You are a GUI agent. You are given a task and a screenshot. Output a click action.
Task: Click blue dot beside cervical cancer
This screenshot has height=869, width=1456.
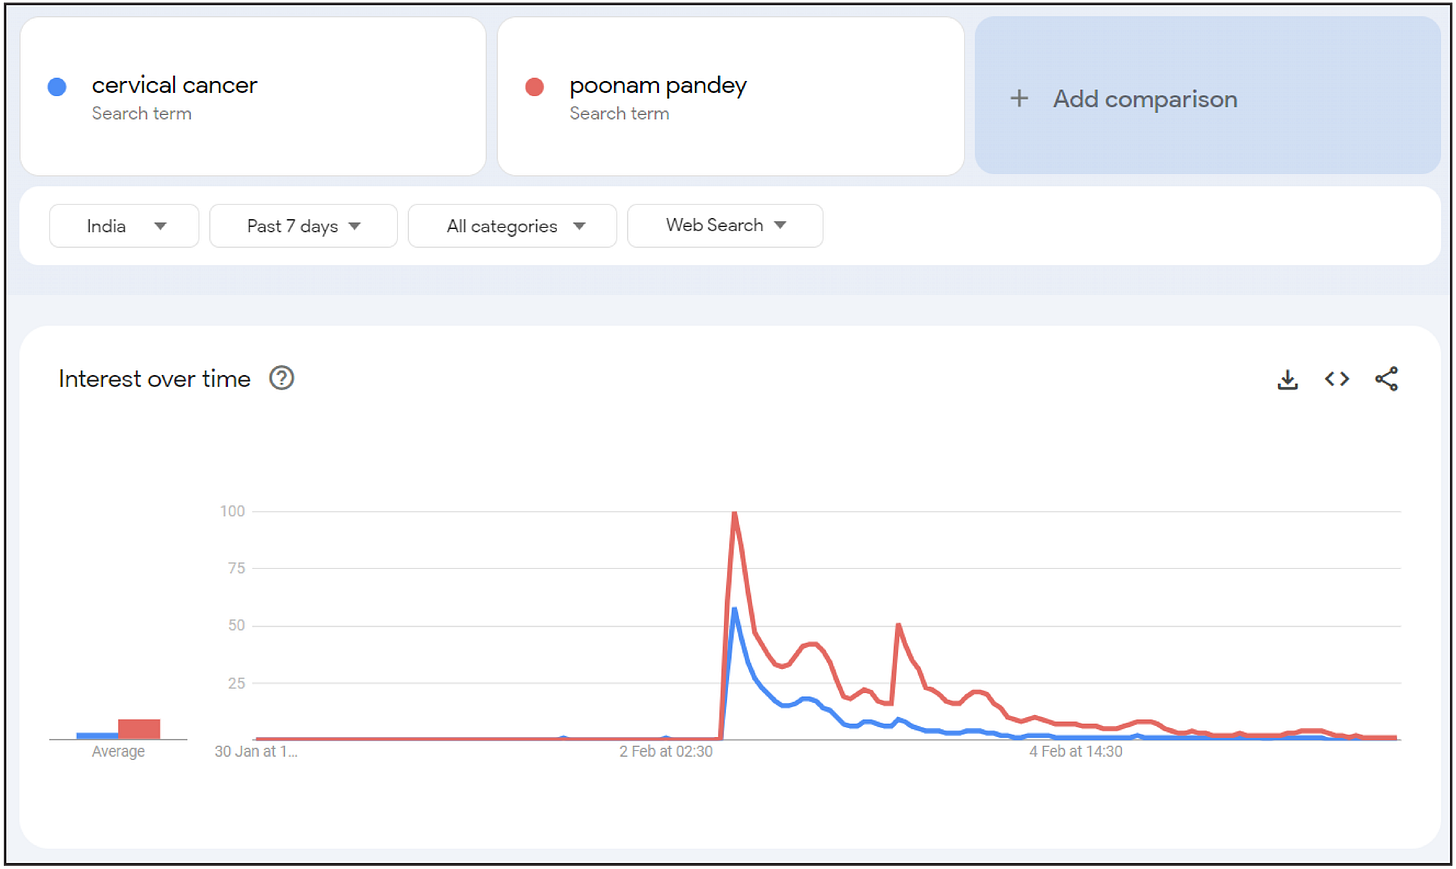click(57, 87)
